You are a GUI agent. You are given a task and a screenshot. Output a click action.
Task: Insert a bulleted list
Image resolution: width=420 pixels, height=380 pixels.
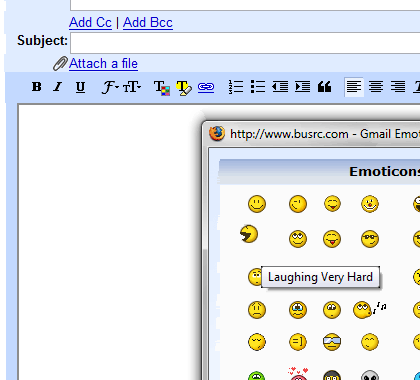258,87
